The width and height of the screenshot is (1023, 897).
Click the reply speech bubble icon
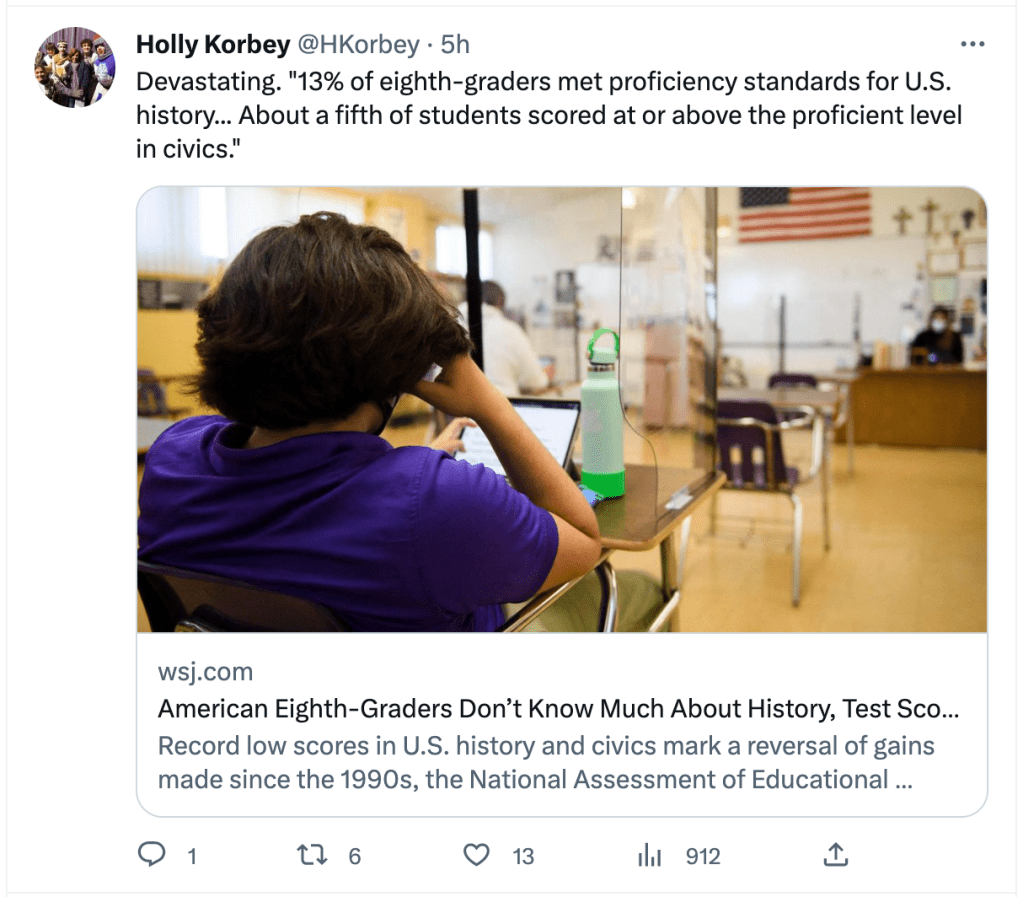[x=151, y=855]
